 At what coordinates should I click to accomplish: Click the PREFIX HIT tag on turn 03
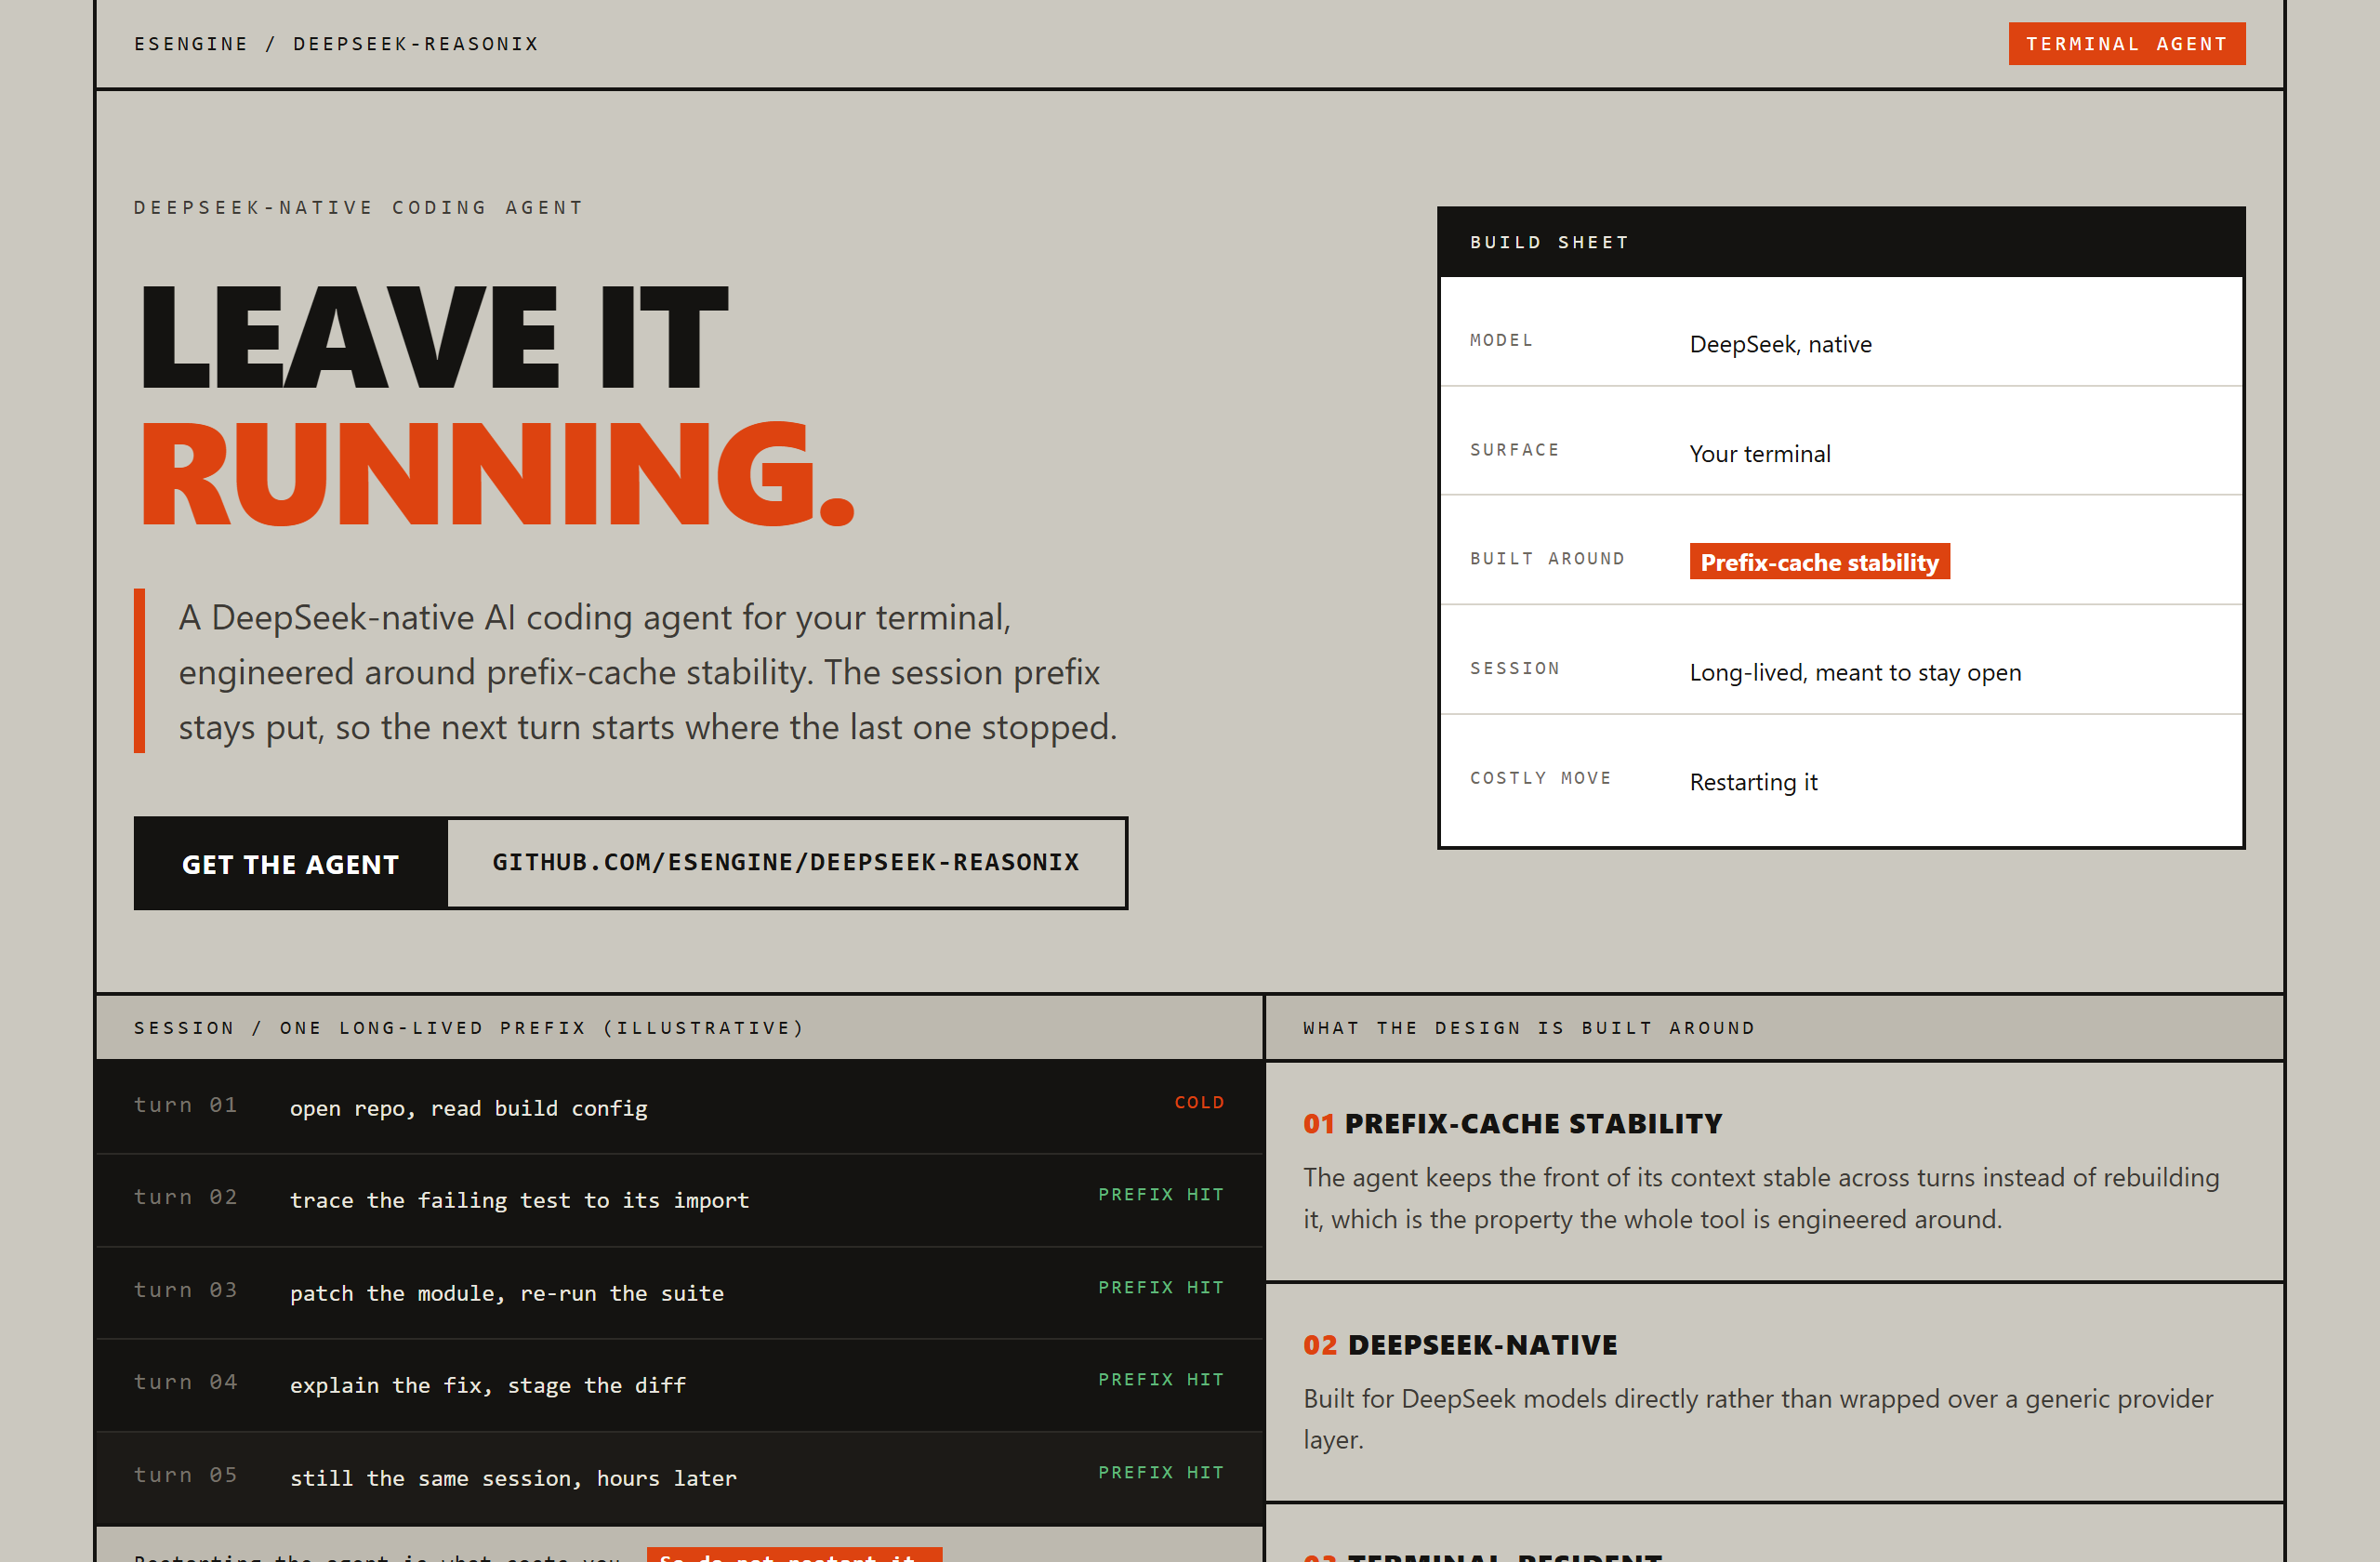coord(1160,1287)
